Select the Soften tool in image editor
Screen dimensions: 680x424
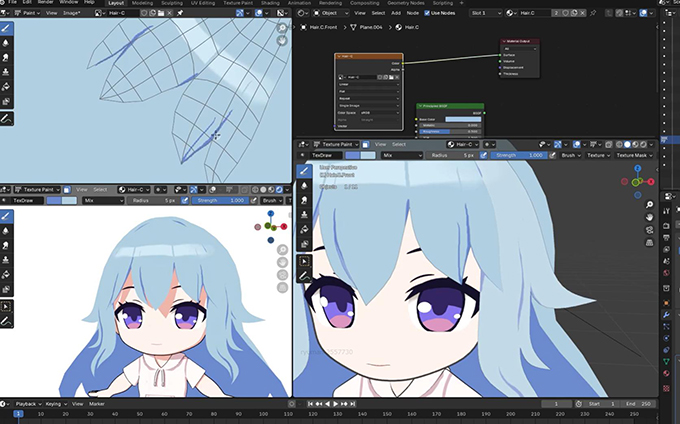tap(7, 43)
